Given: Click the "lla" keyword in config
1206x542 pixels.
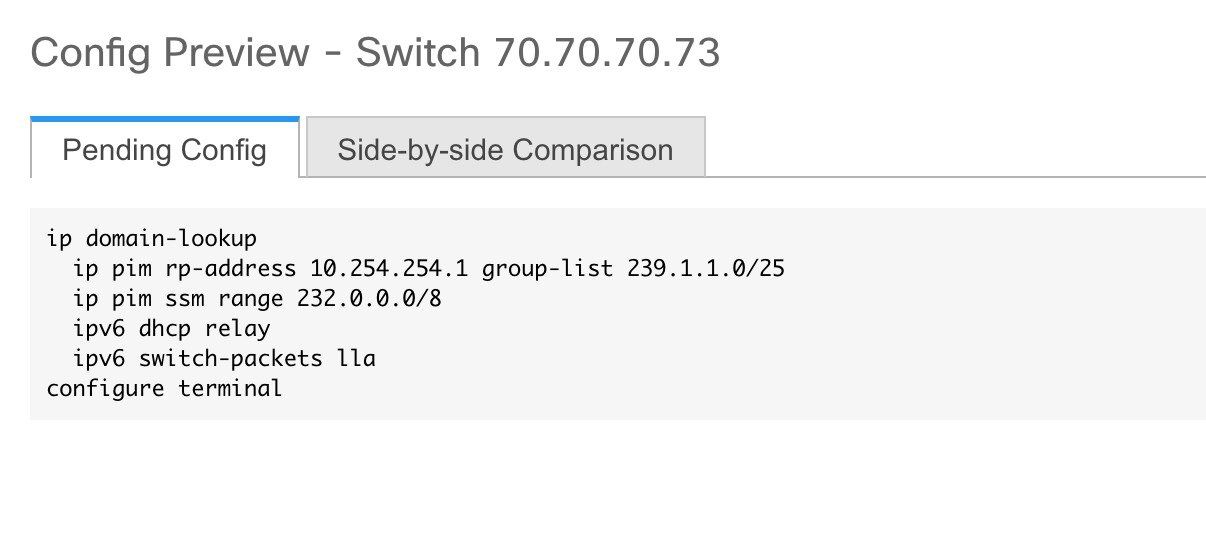Looking at the screenshot, I should [x=356, y=357].
